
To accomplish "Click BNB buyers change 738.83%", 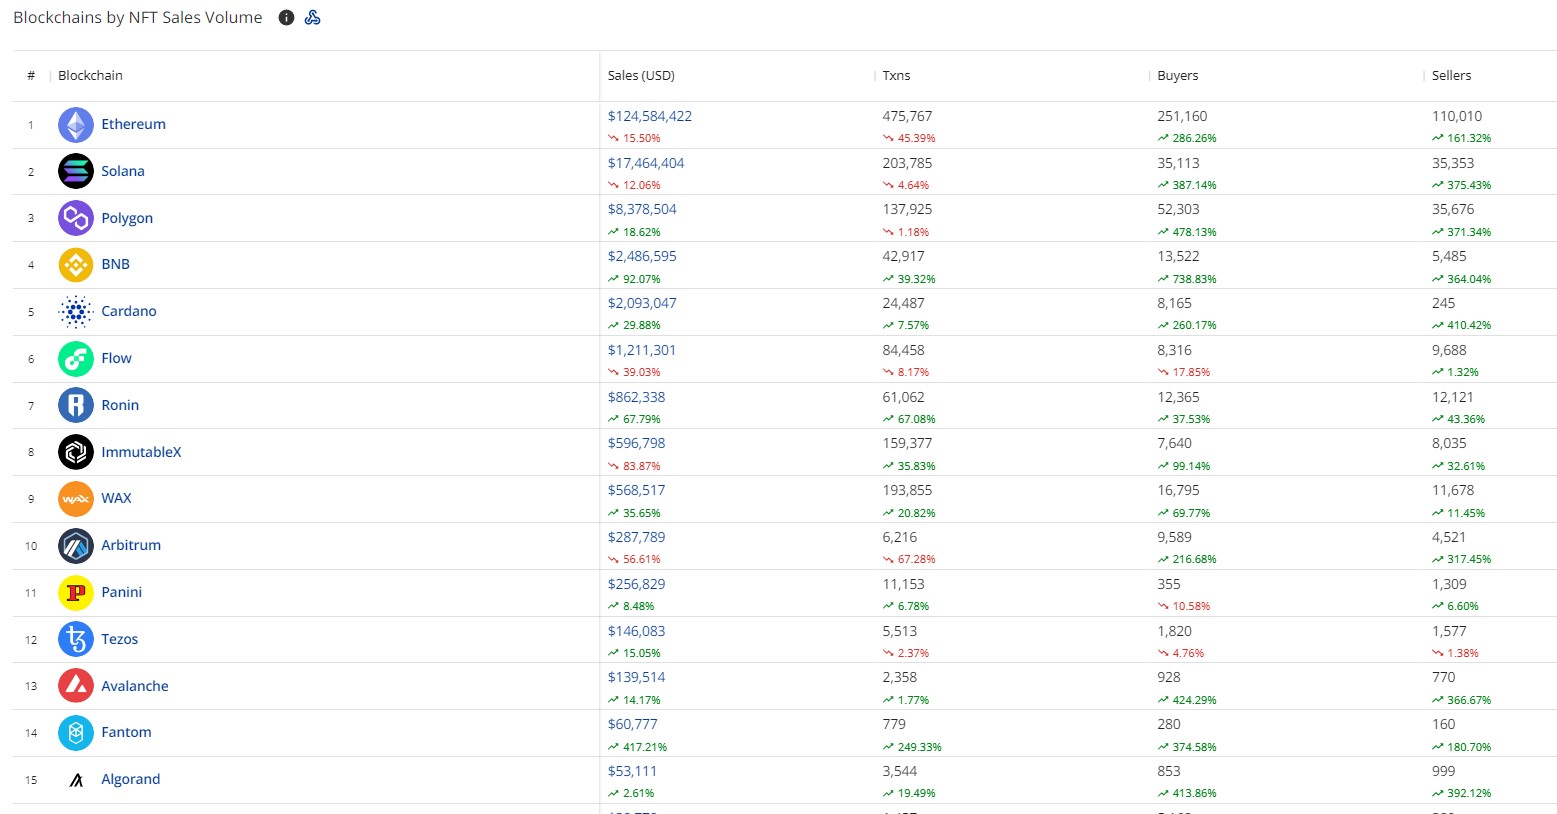I will pyautogui.click(x=1187, y=279).
